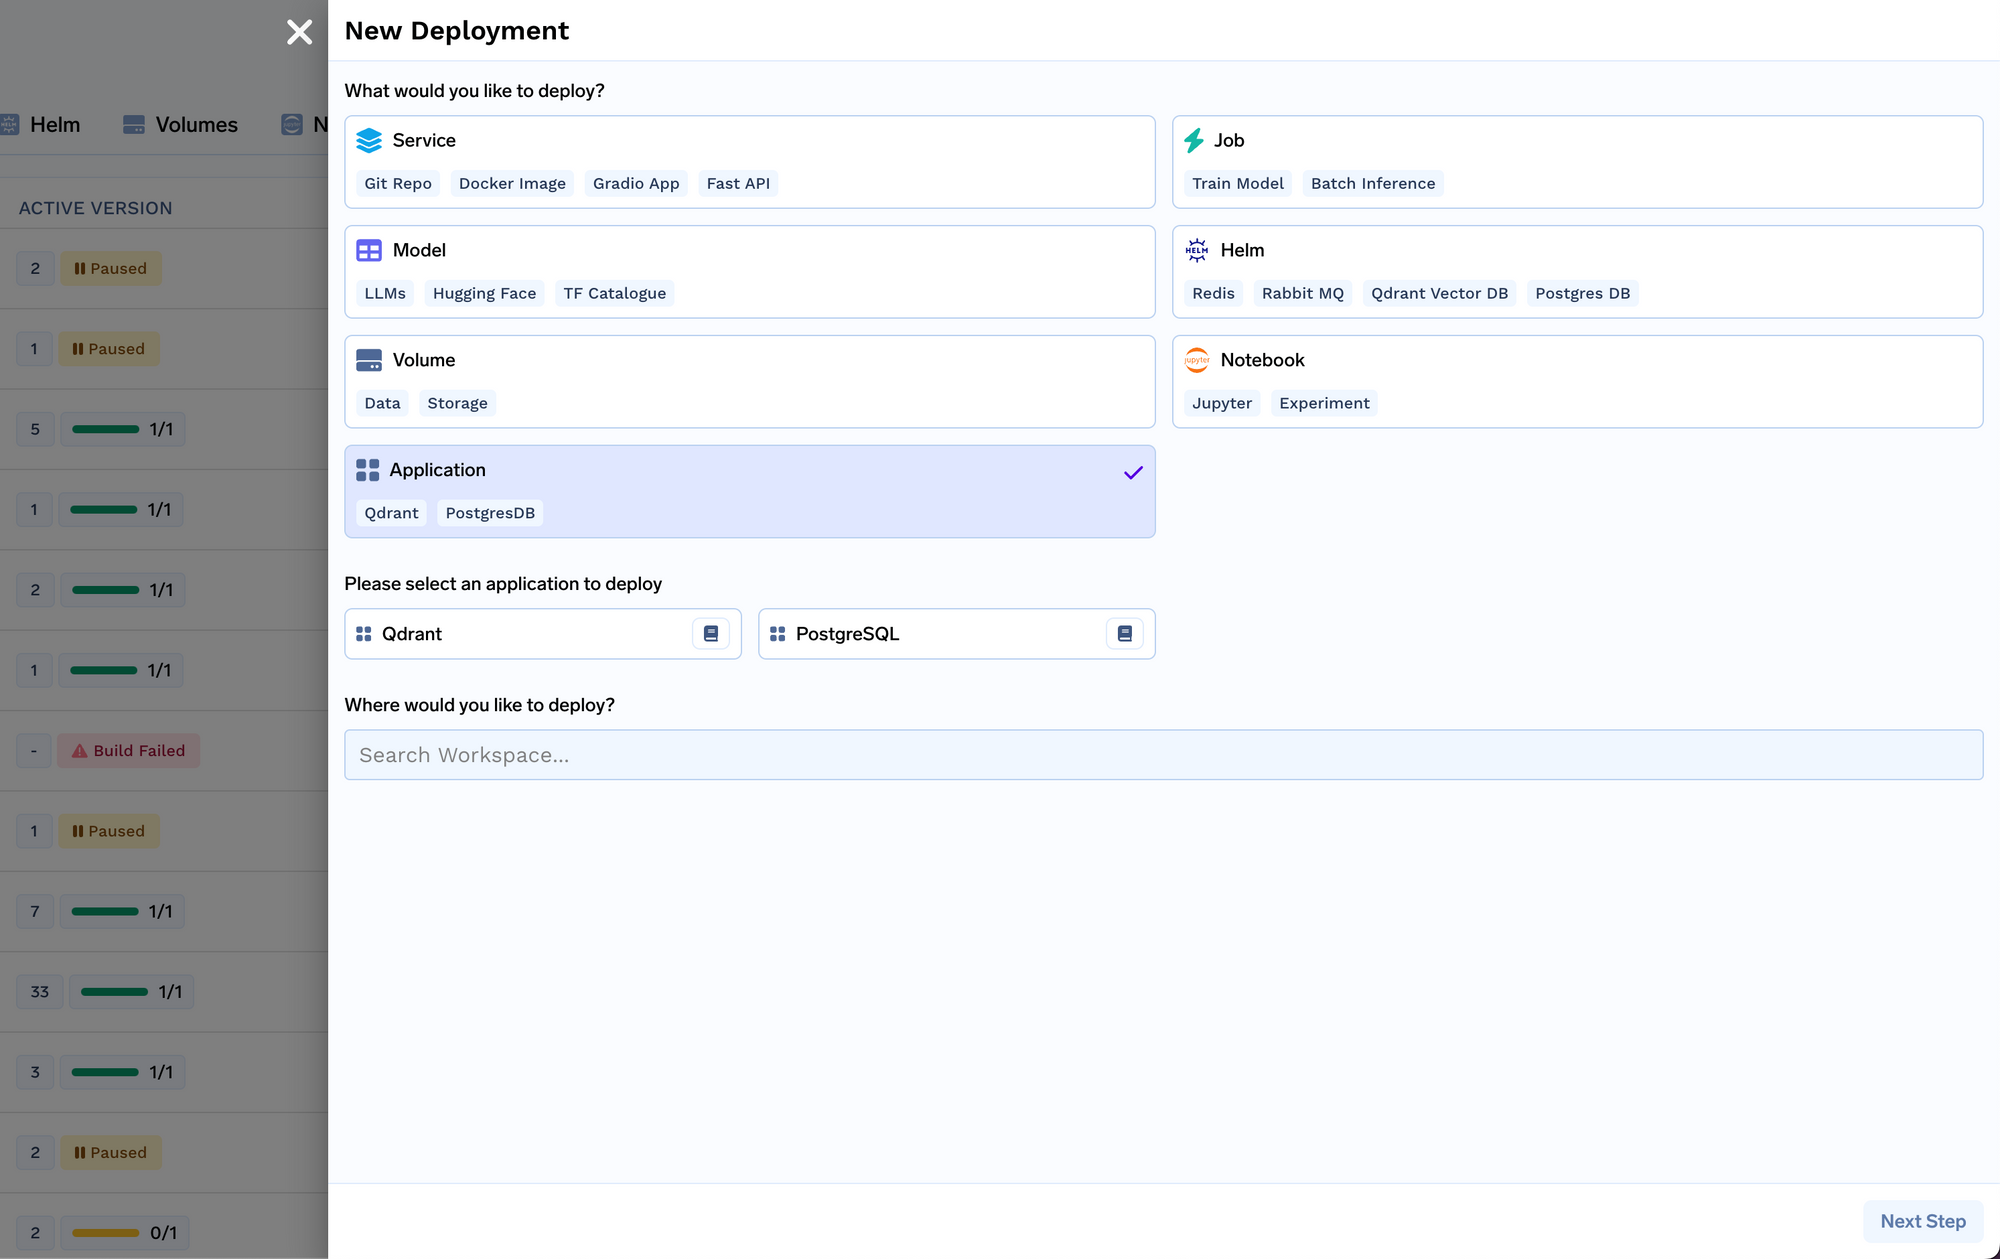2000x1259 pixels.
Task: Click the Model purple table icon
Action: (369, 251)
